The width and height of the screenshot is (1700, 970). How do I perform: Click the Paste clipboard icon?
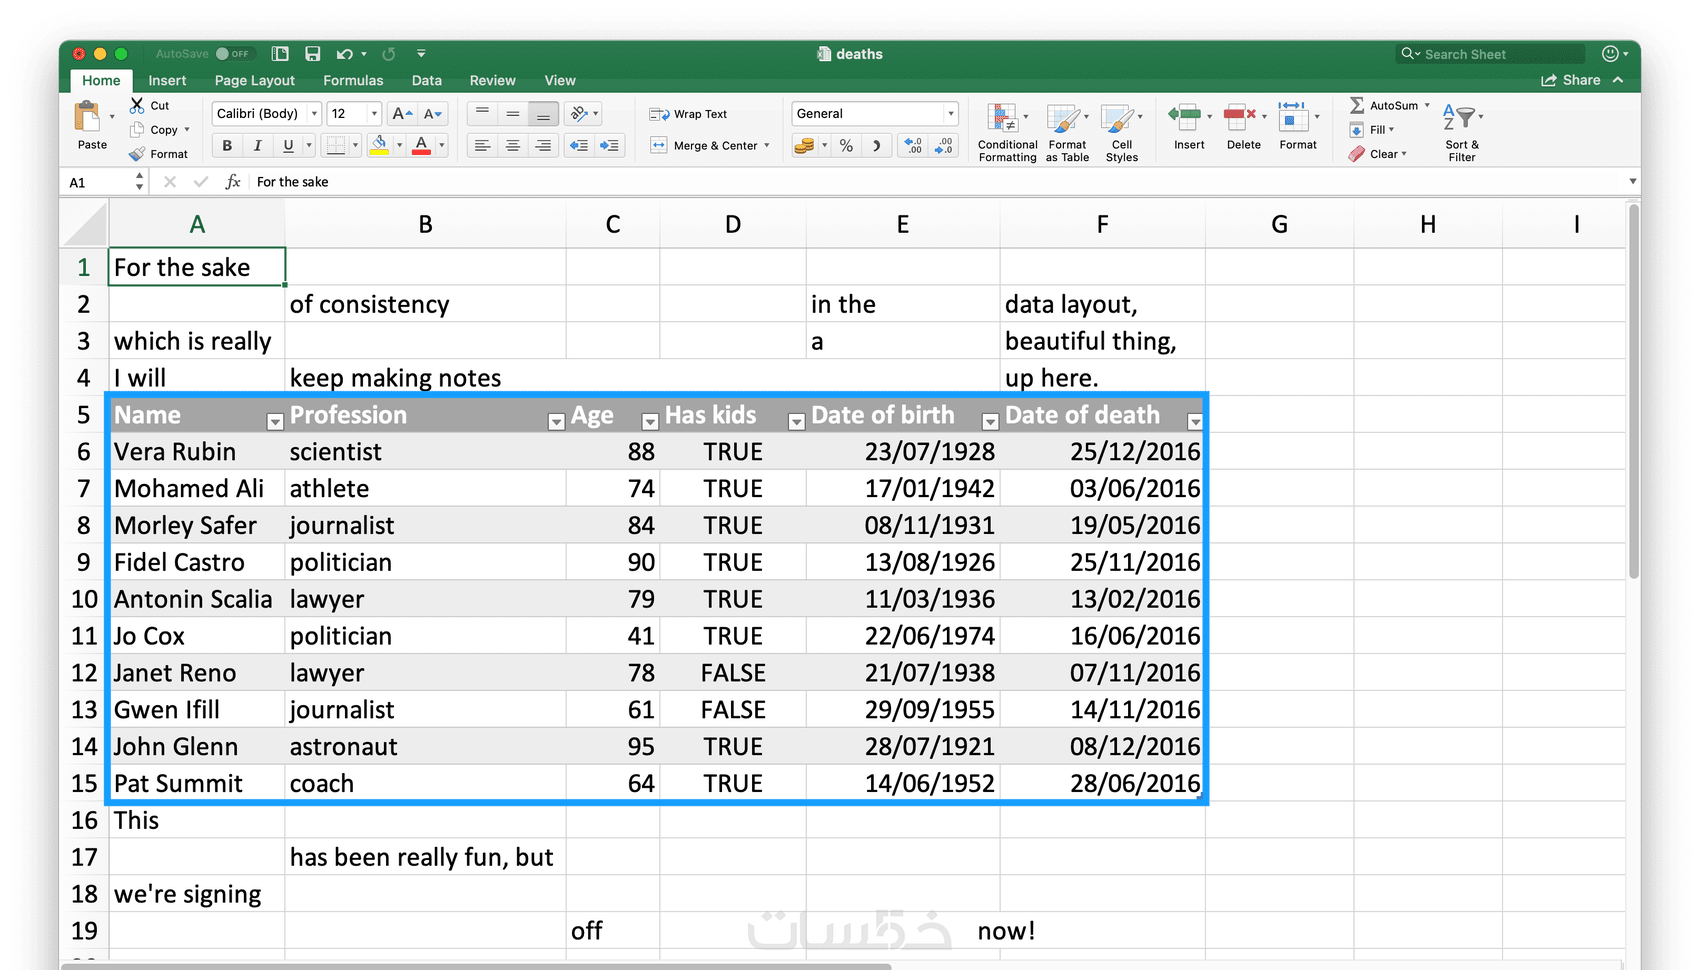click(88, 118)
